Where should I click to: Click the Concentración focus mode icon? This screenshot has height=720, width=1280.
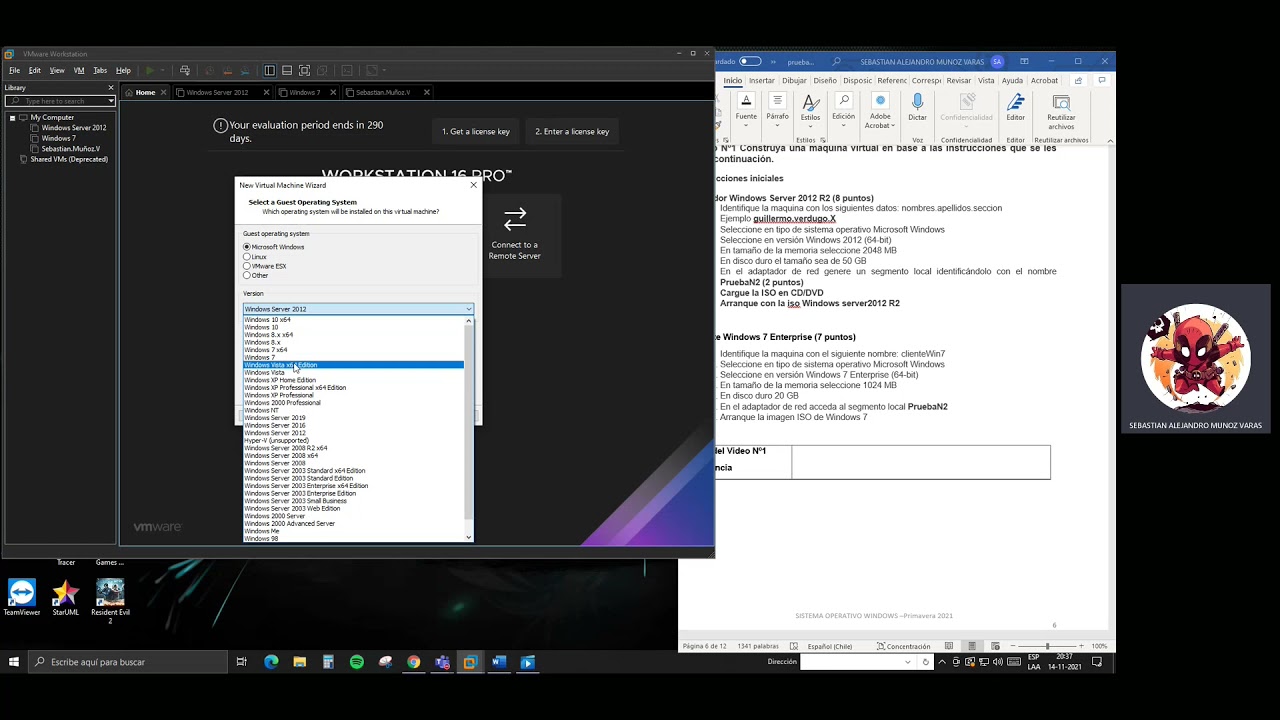click(904, 646)
